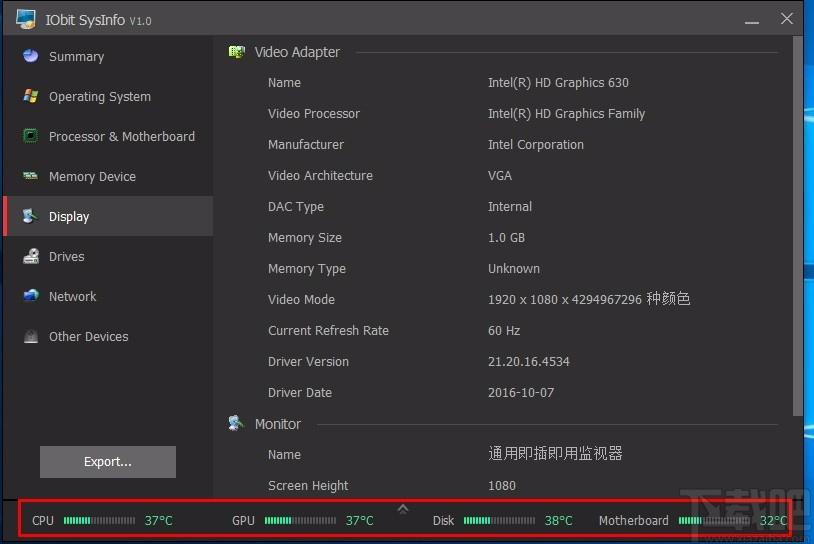Click the Operating System Windows flag icon
This screenshot has height=544, width=814.
tap(31, 96)
